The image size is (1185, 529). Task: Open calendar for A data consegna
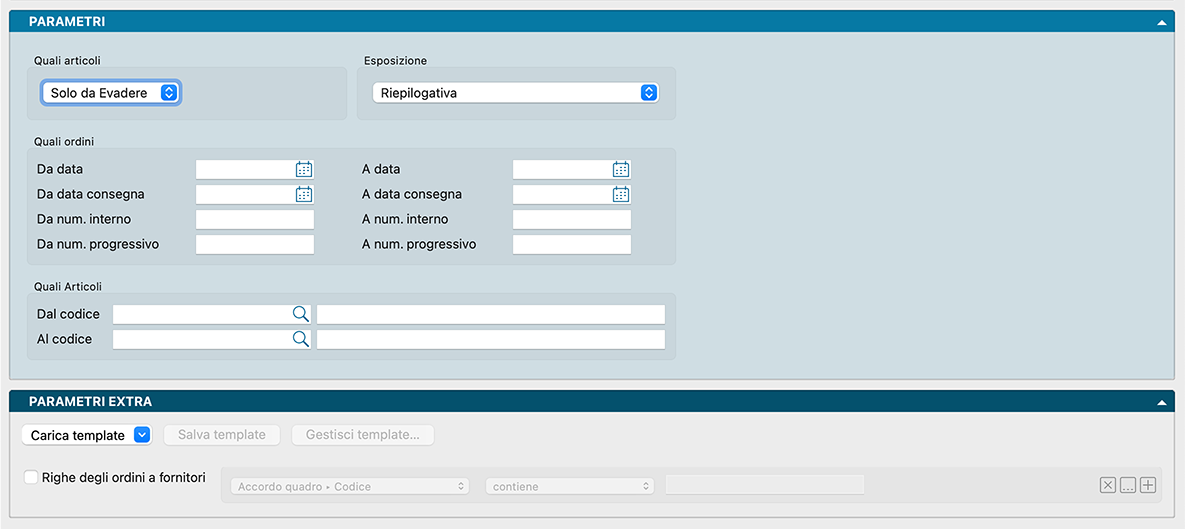point(621,194)
